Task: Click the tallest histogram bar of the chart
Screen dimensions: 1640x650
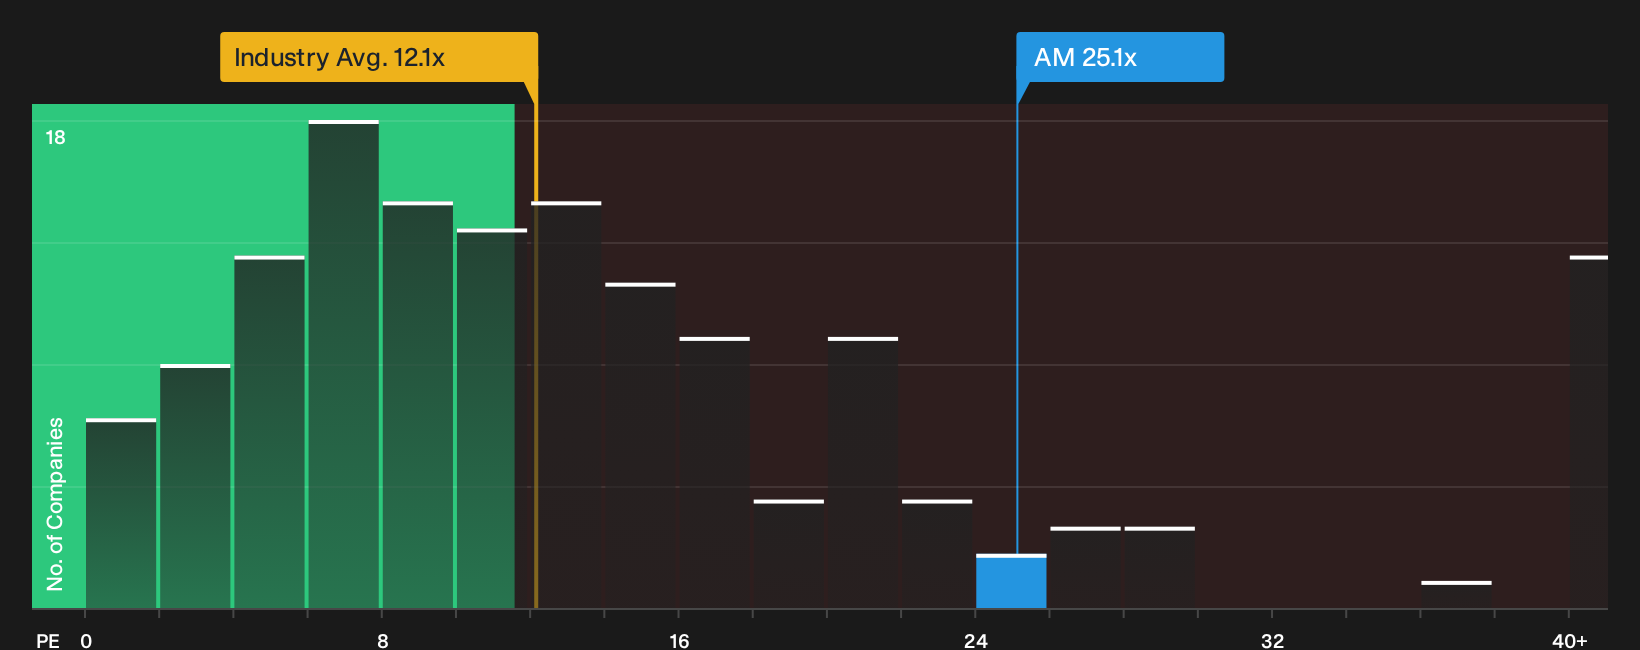Action: click(x=344, y=364)
